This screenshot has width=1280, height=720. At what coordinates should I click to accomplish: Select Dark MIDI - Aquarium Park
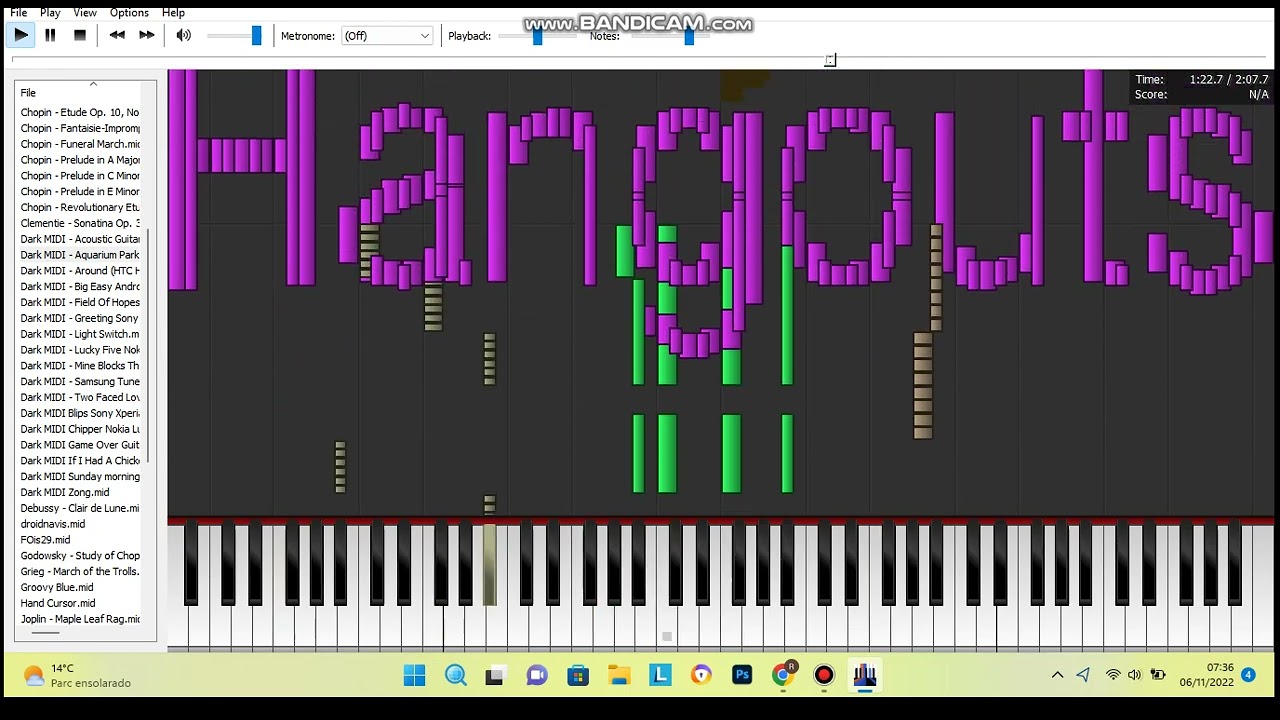click(80, 255)
